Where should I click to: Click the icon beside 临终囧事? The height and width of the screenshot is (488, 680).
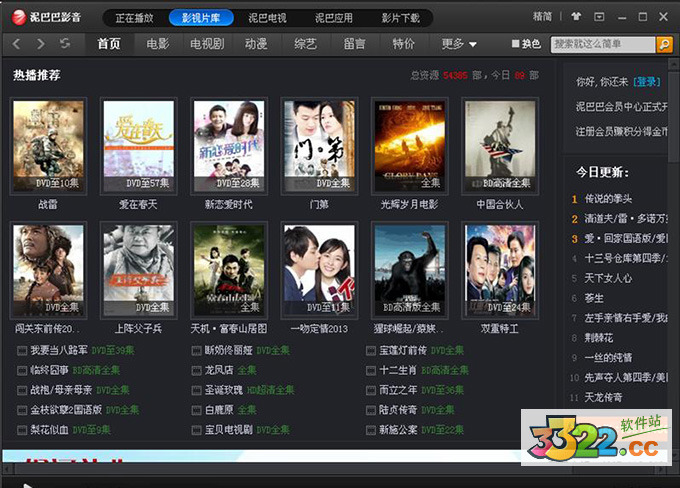click(22, 370)
